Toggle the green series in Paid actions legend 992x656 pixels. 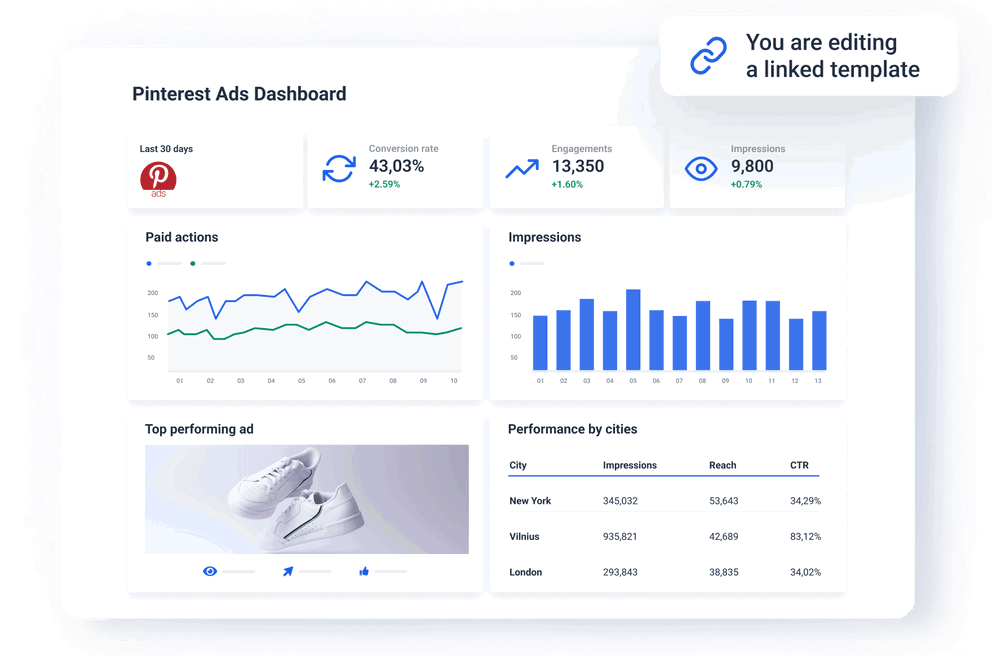[x=194, y=263]
